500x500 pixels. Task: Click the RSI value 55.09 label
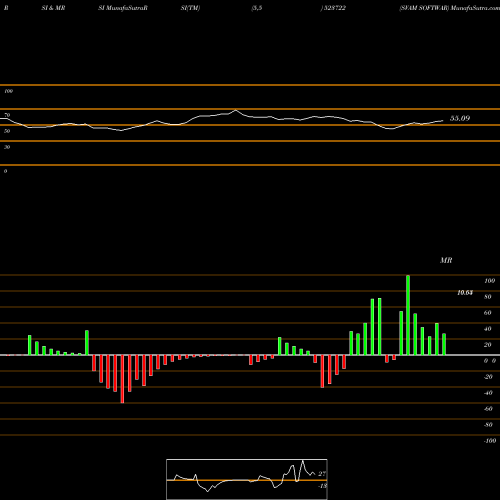pyautogui.click(x=460, y=118)
